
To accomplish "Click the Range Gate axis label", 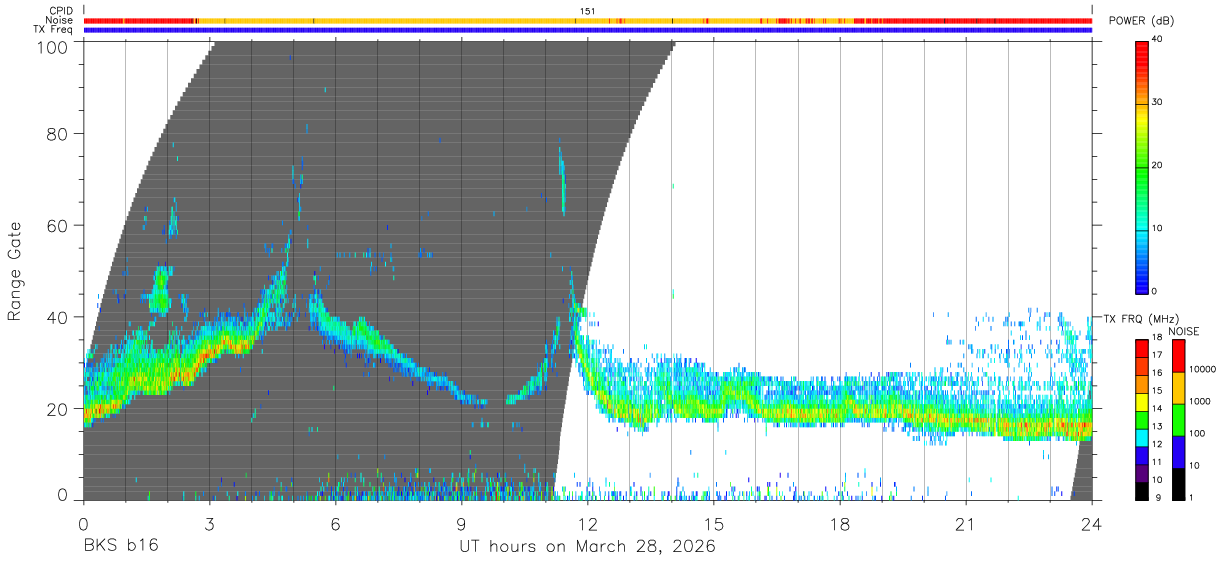I will (x=15, y=271).
